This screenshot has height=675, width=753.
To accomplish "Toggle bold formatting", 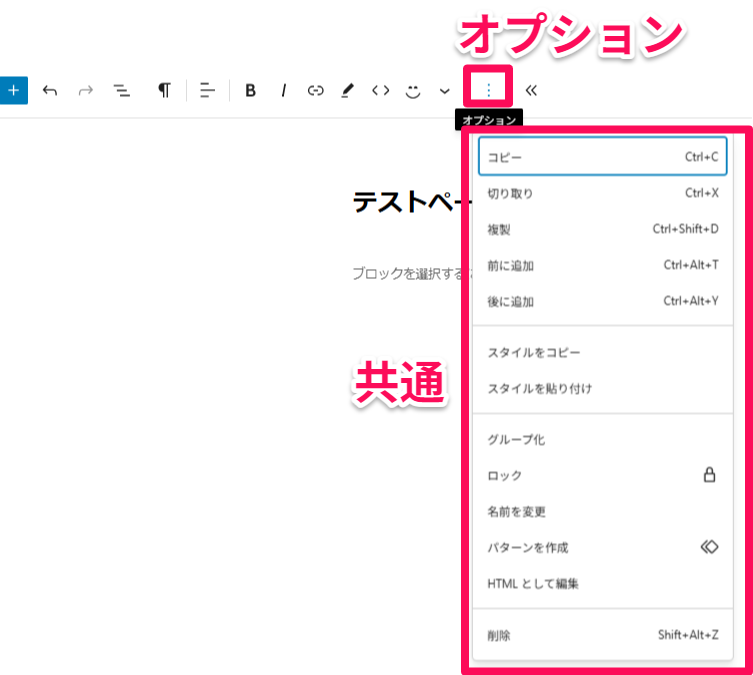I will pos(251,90).
